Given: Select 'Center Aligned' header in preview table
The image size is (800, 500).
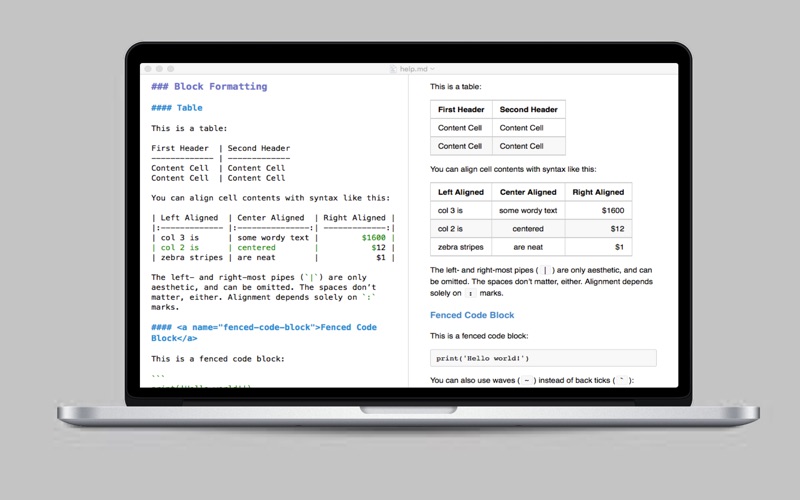Looking at the screenshot, I should point(528,192).
